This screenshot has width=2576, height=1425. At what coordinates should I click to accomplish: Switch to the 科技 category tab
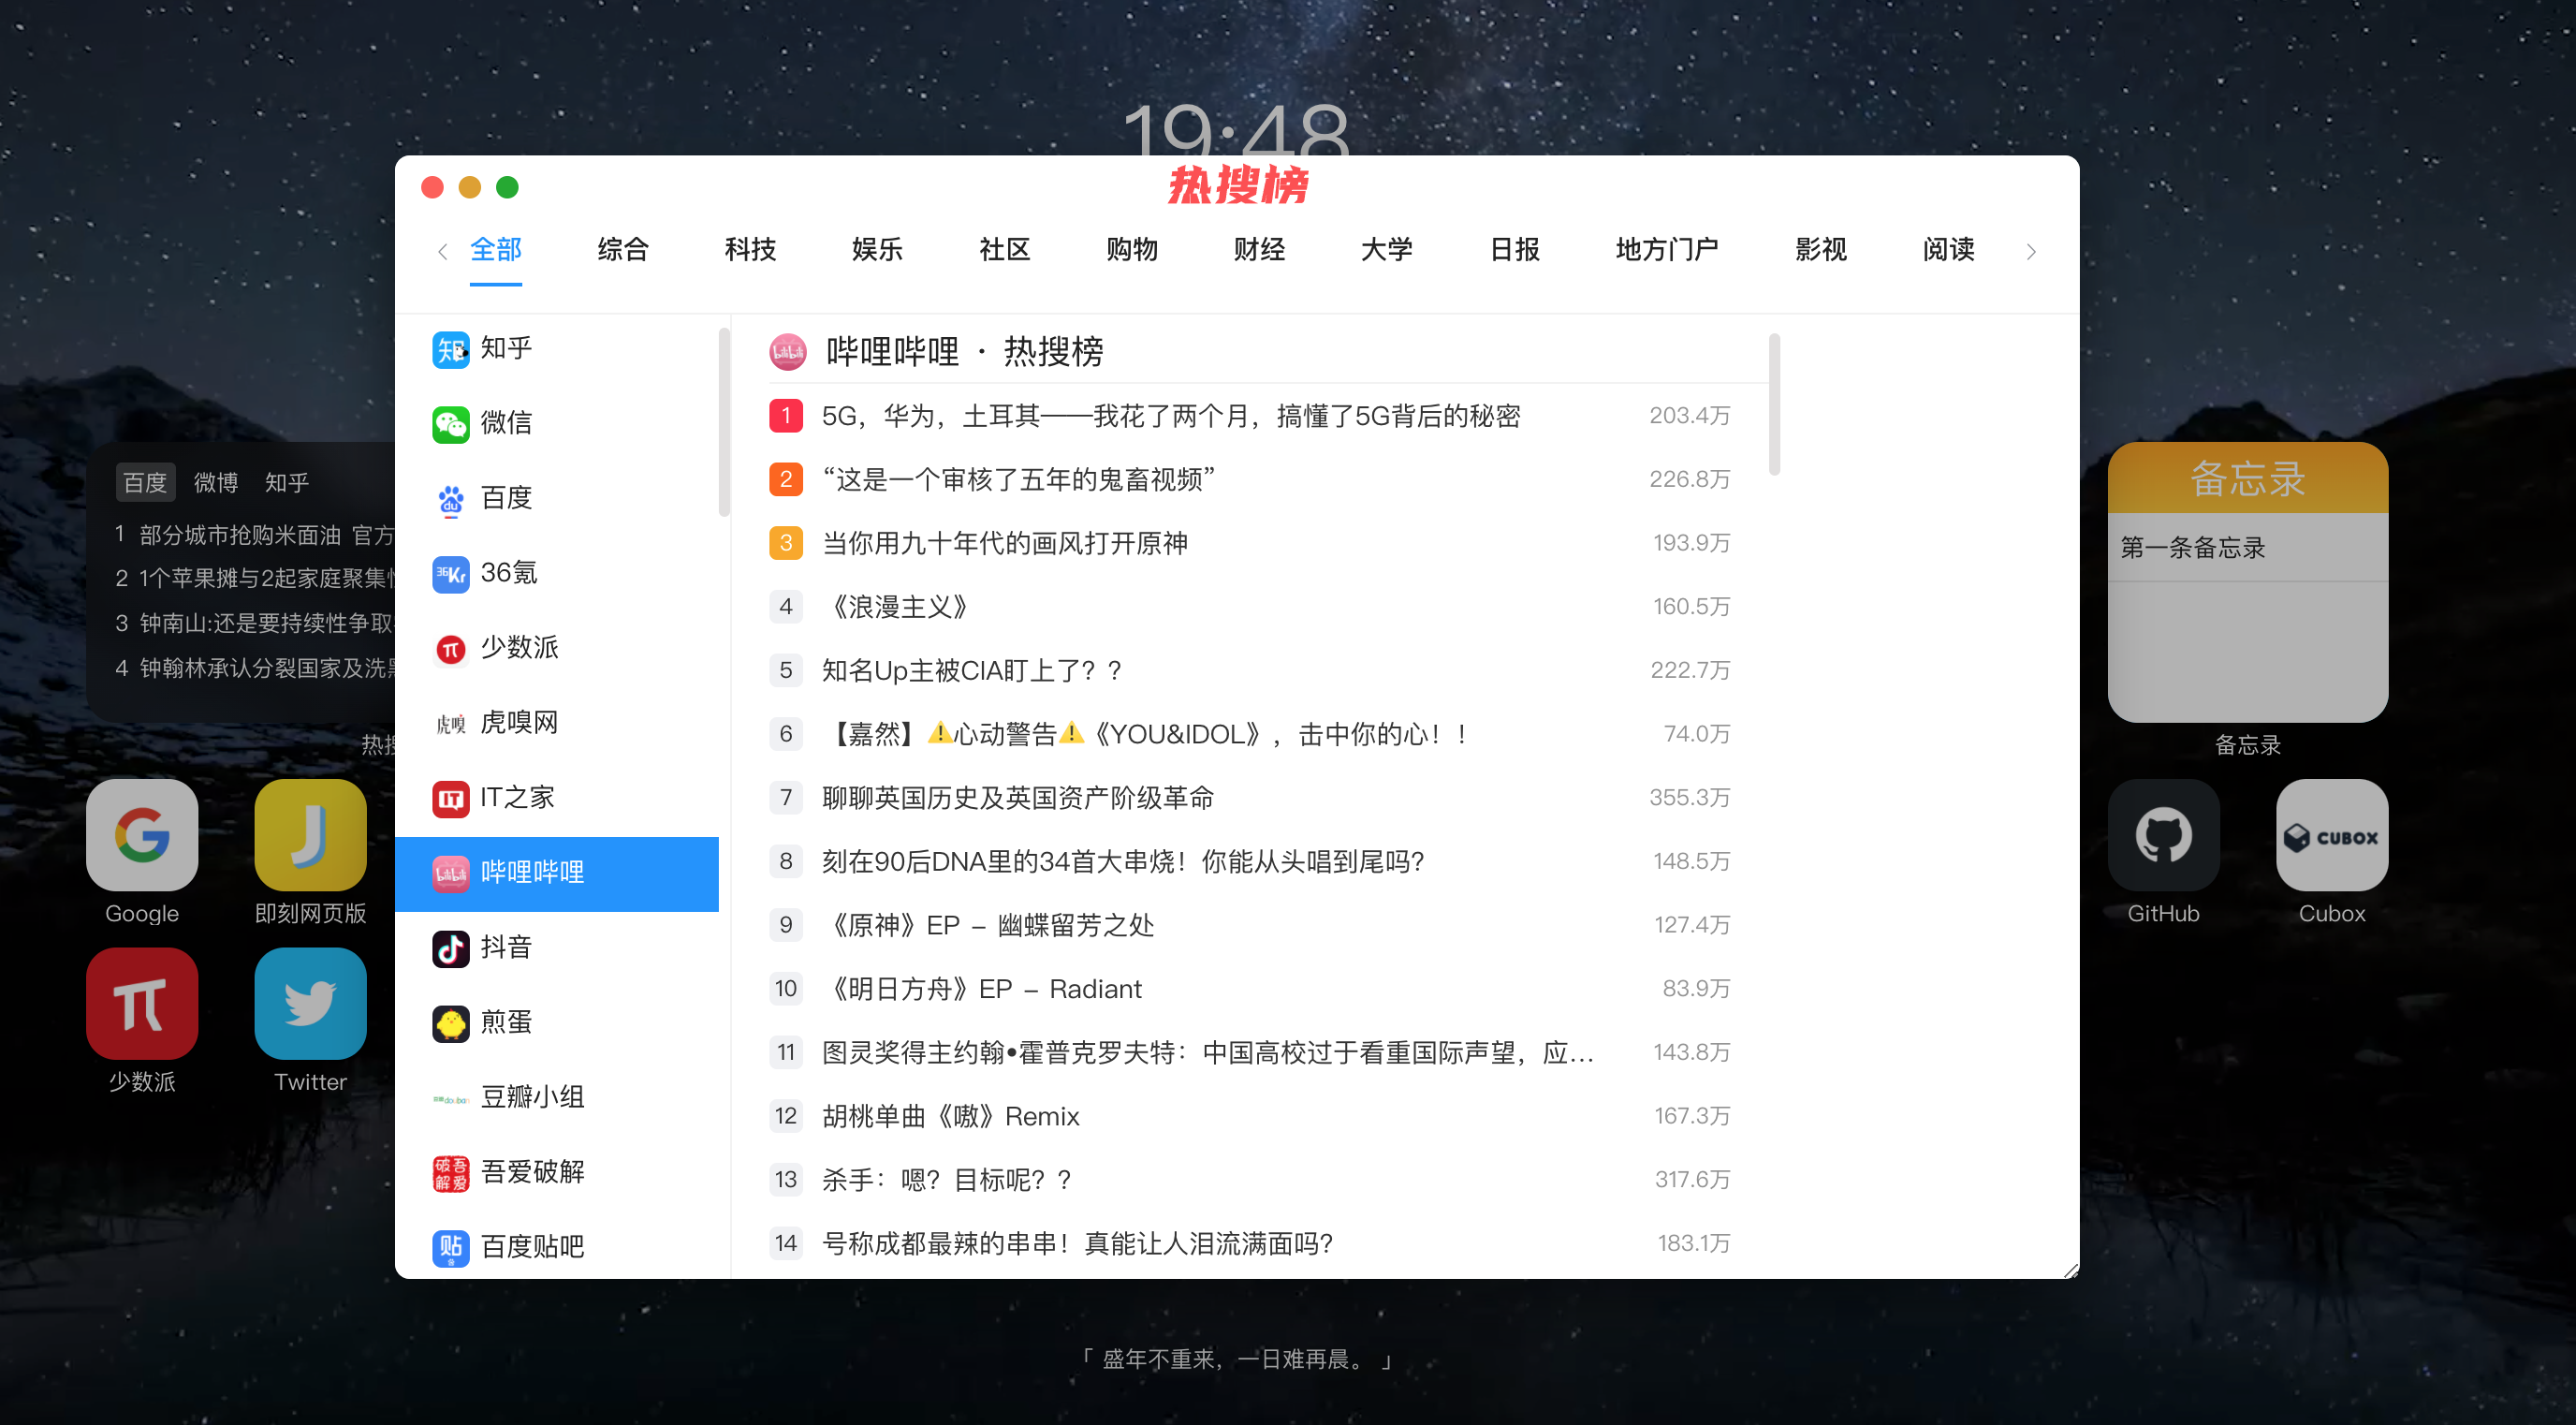pyautogui.click(x=750, y=250)
